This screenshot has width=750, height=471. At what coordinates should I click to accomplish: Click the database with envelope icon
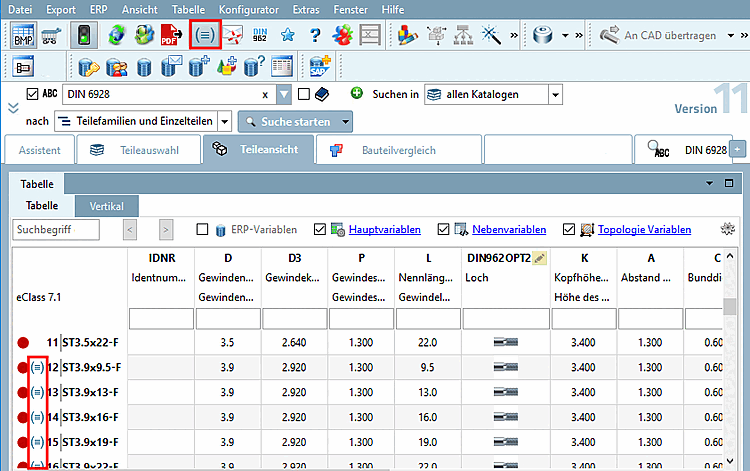171,66
